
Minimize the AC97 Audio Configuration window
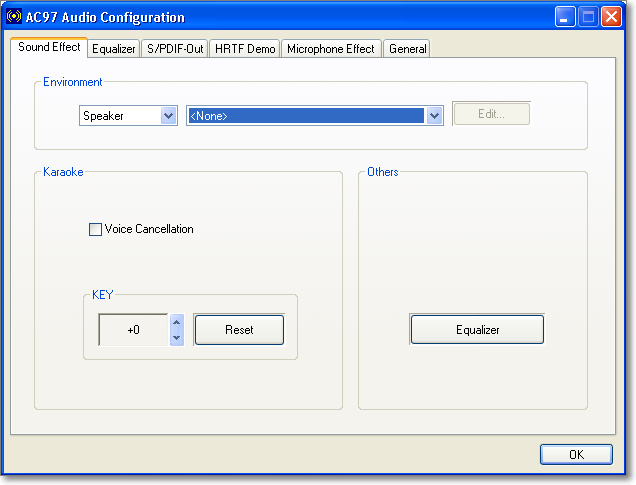[x=565, y=17]
